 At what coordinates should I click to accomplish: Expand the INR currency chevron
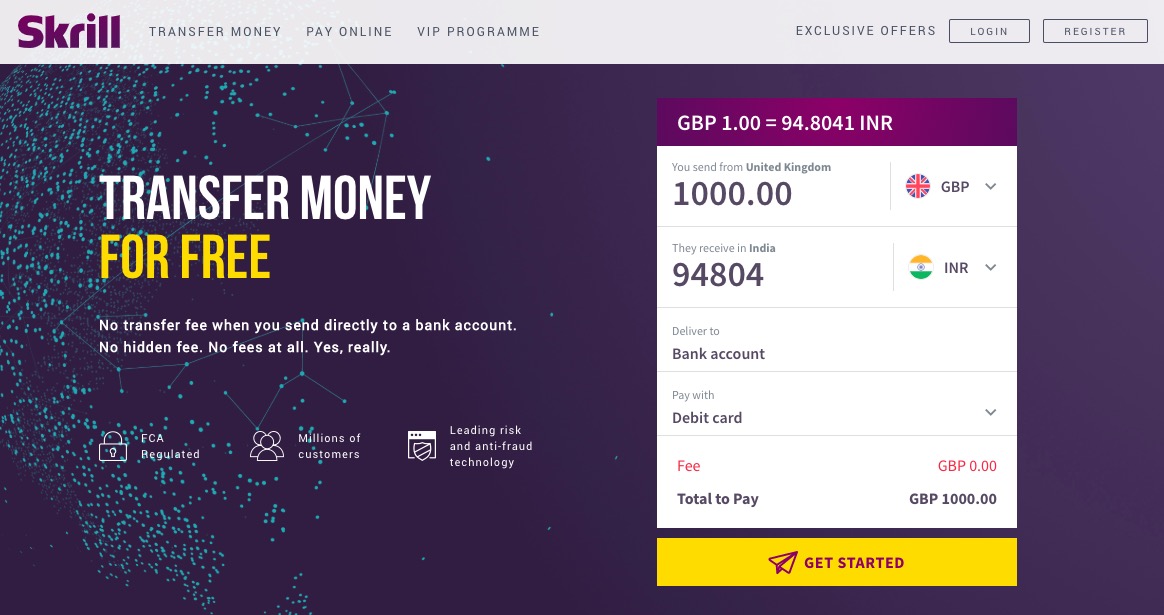point(990,267)
